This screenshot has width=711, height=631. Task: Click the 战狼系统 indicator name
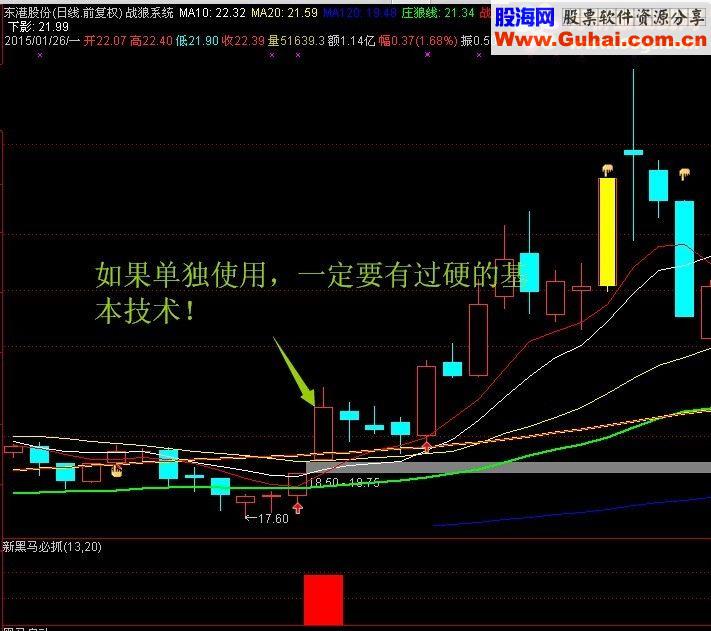click(x=149, y=13)
